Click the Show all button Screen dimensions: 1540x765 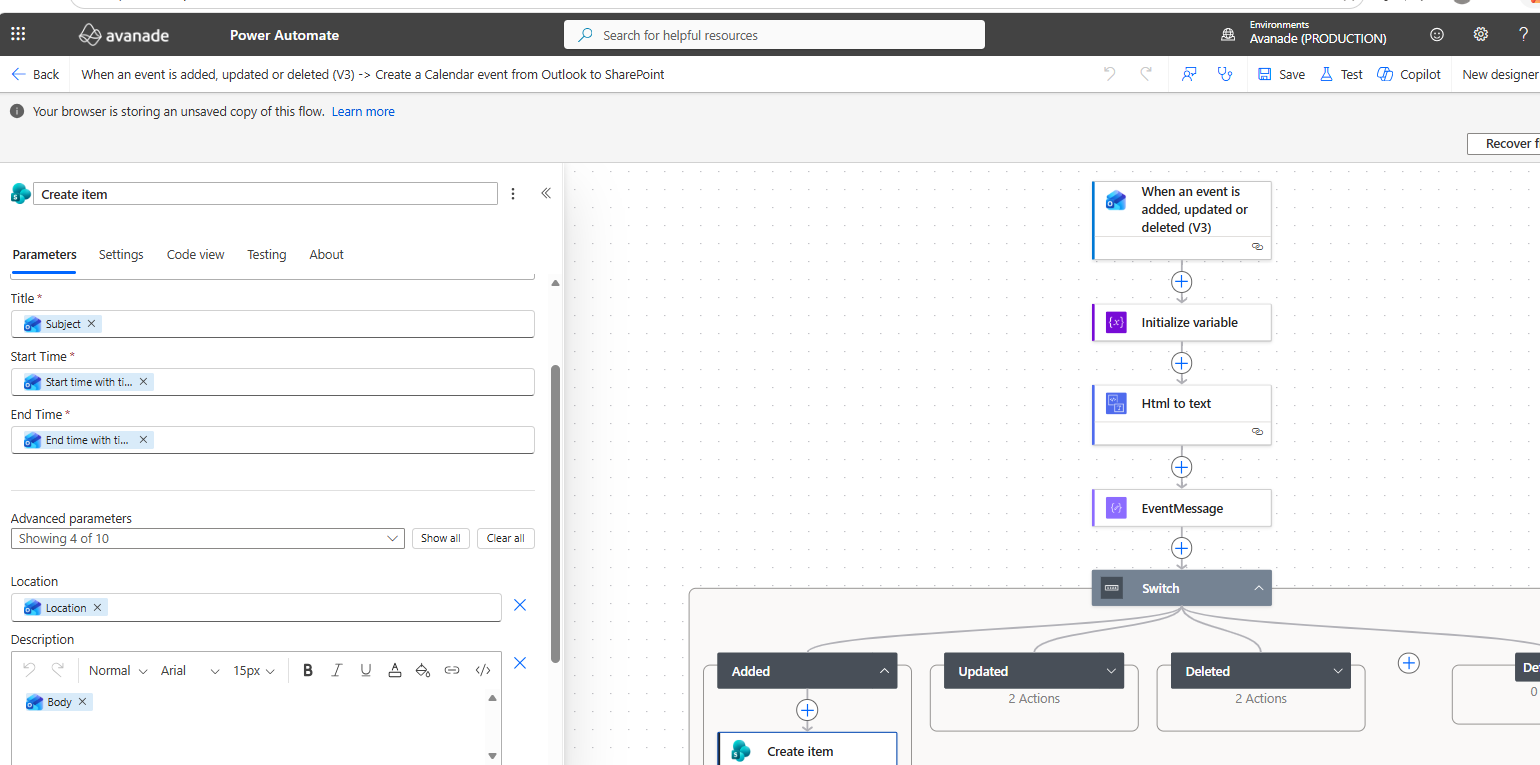coord(441,538)
